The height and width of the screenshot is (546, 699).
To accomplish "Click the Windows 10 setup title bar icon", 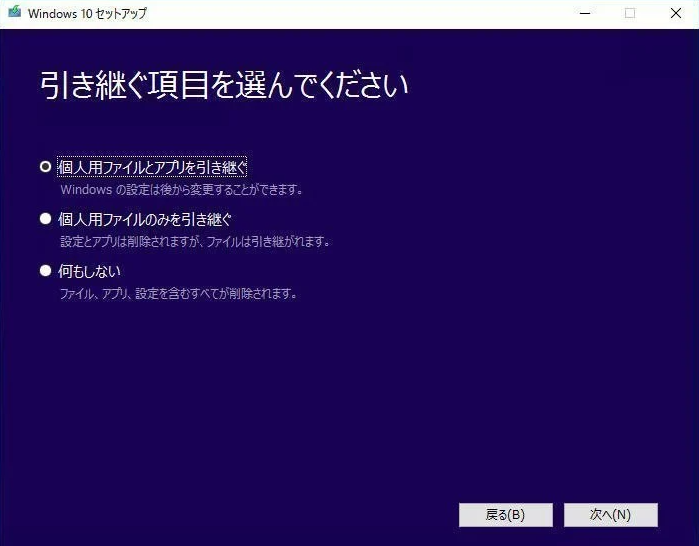I will coord(14,12).
